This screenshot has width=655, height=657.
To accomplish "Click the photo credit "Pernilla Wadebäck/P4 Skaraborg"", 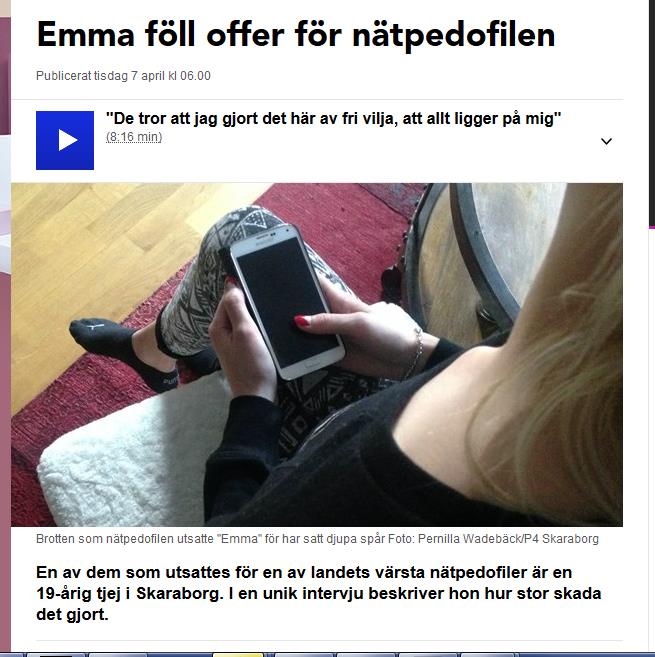I will point(508,539).
